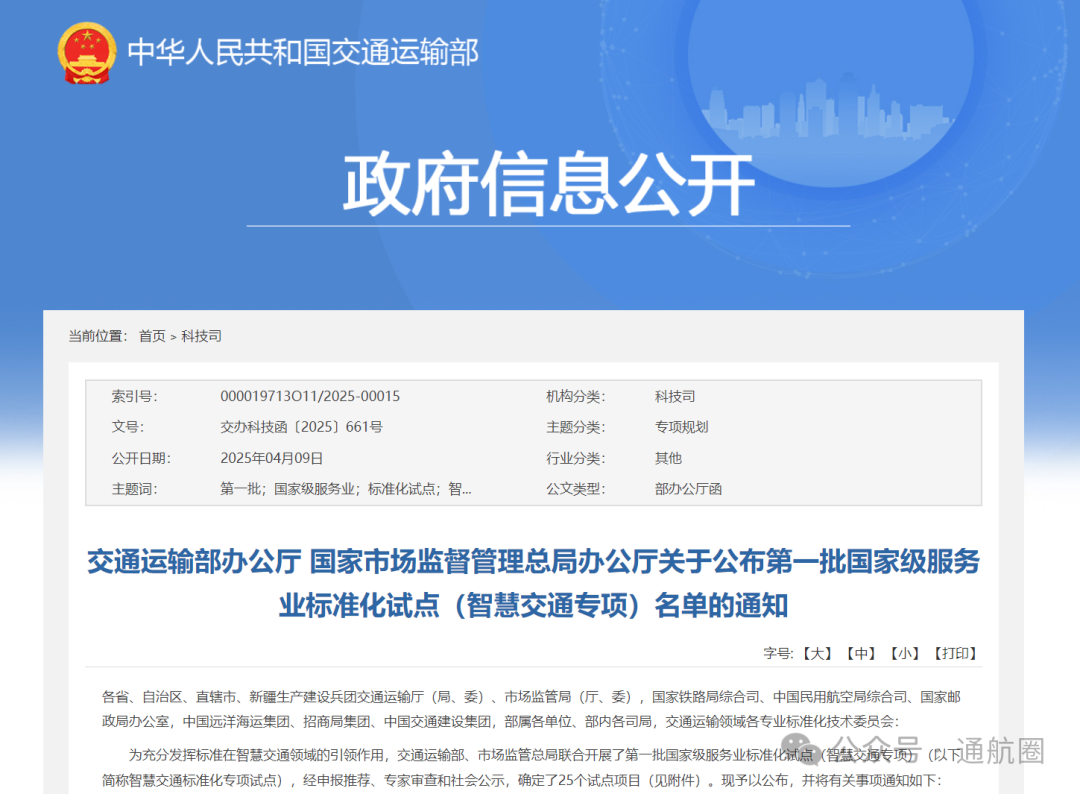Select the 机构分类 value 科技司
Screen dimensions: 1080x794
pyautogui.click(x=675, y=395)
